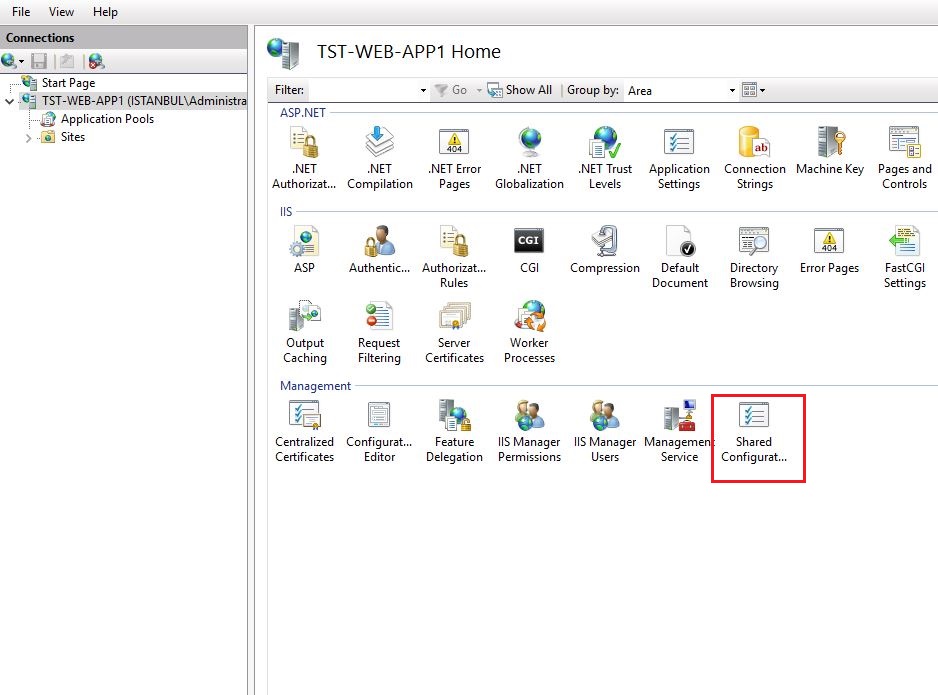Expand the Sites tree node
The image size is (938, 695).
point(28,138)
